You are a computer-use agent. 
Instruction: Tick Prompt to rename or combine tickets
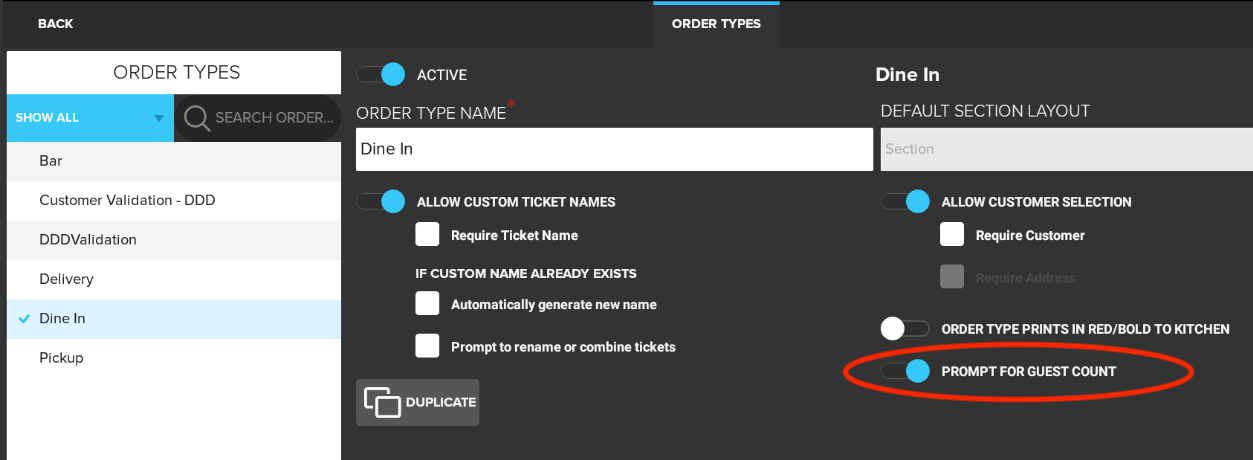tap(428, 346)
